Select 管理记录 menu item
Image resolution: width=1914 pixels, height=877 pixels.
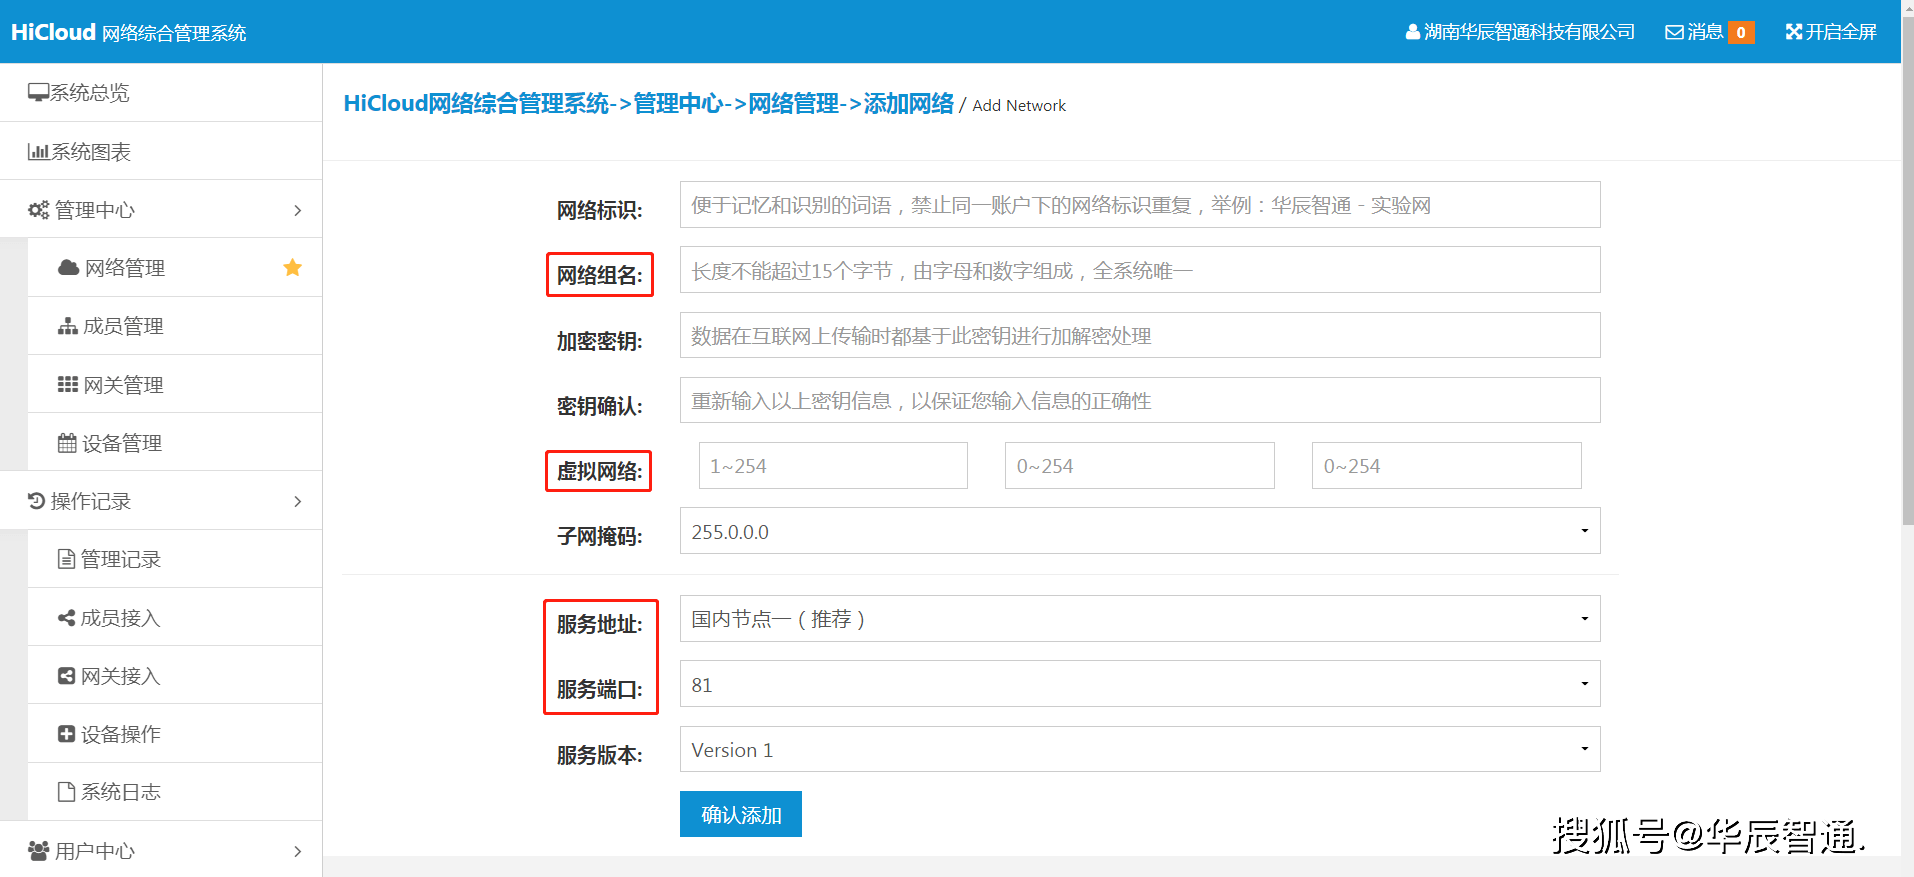point(175,559)
